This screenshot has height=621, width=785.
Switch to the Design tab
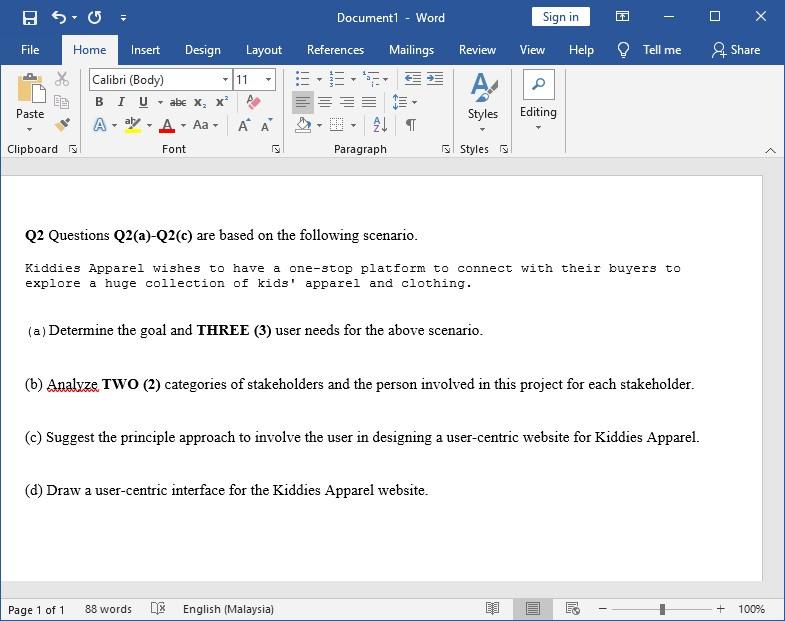[203, 50]
